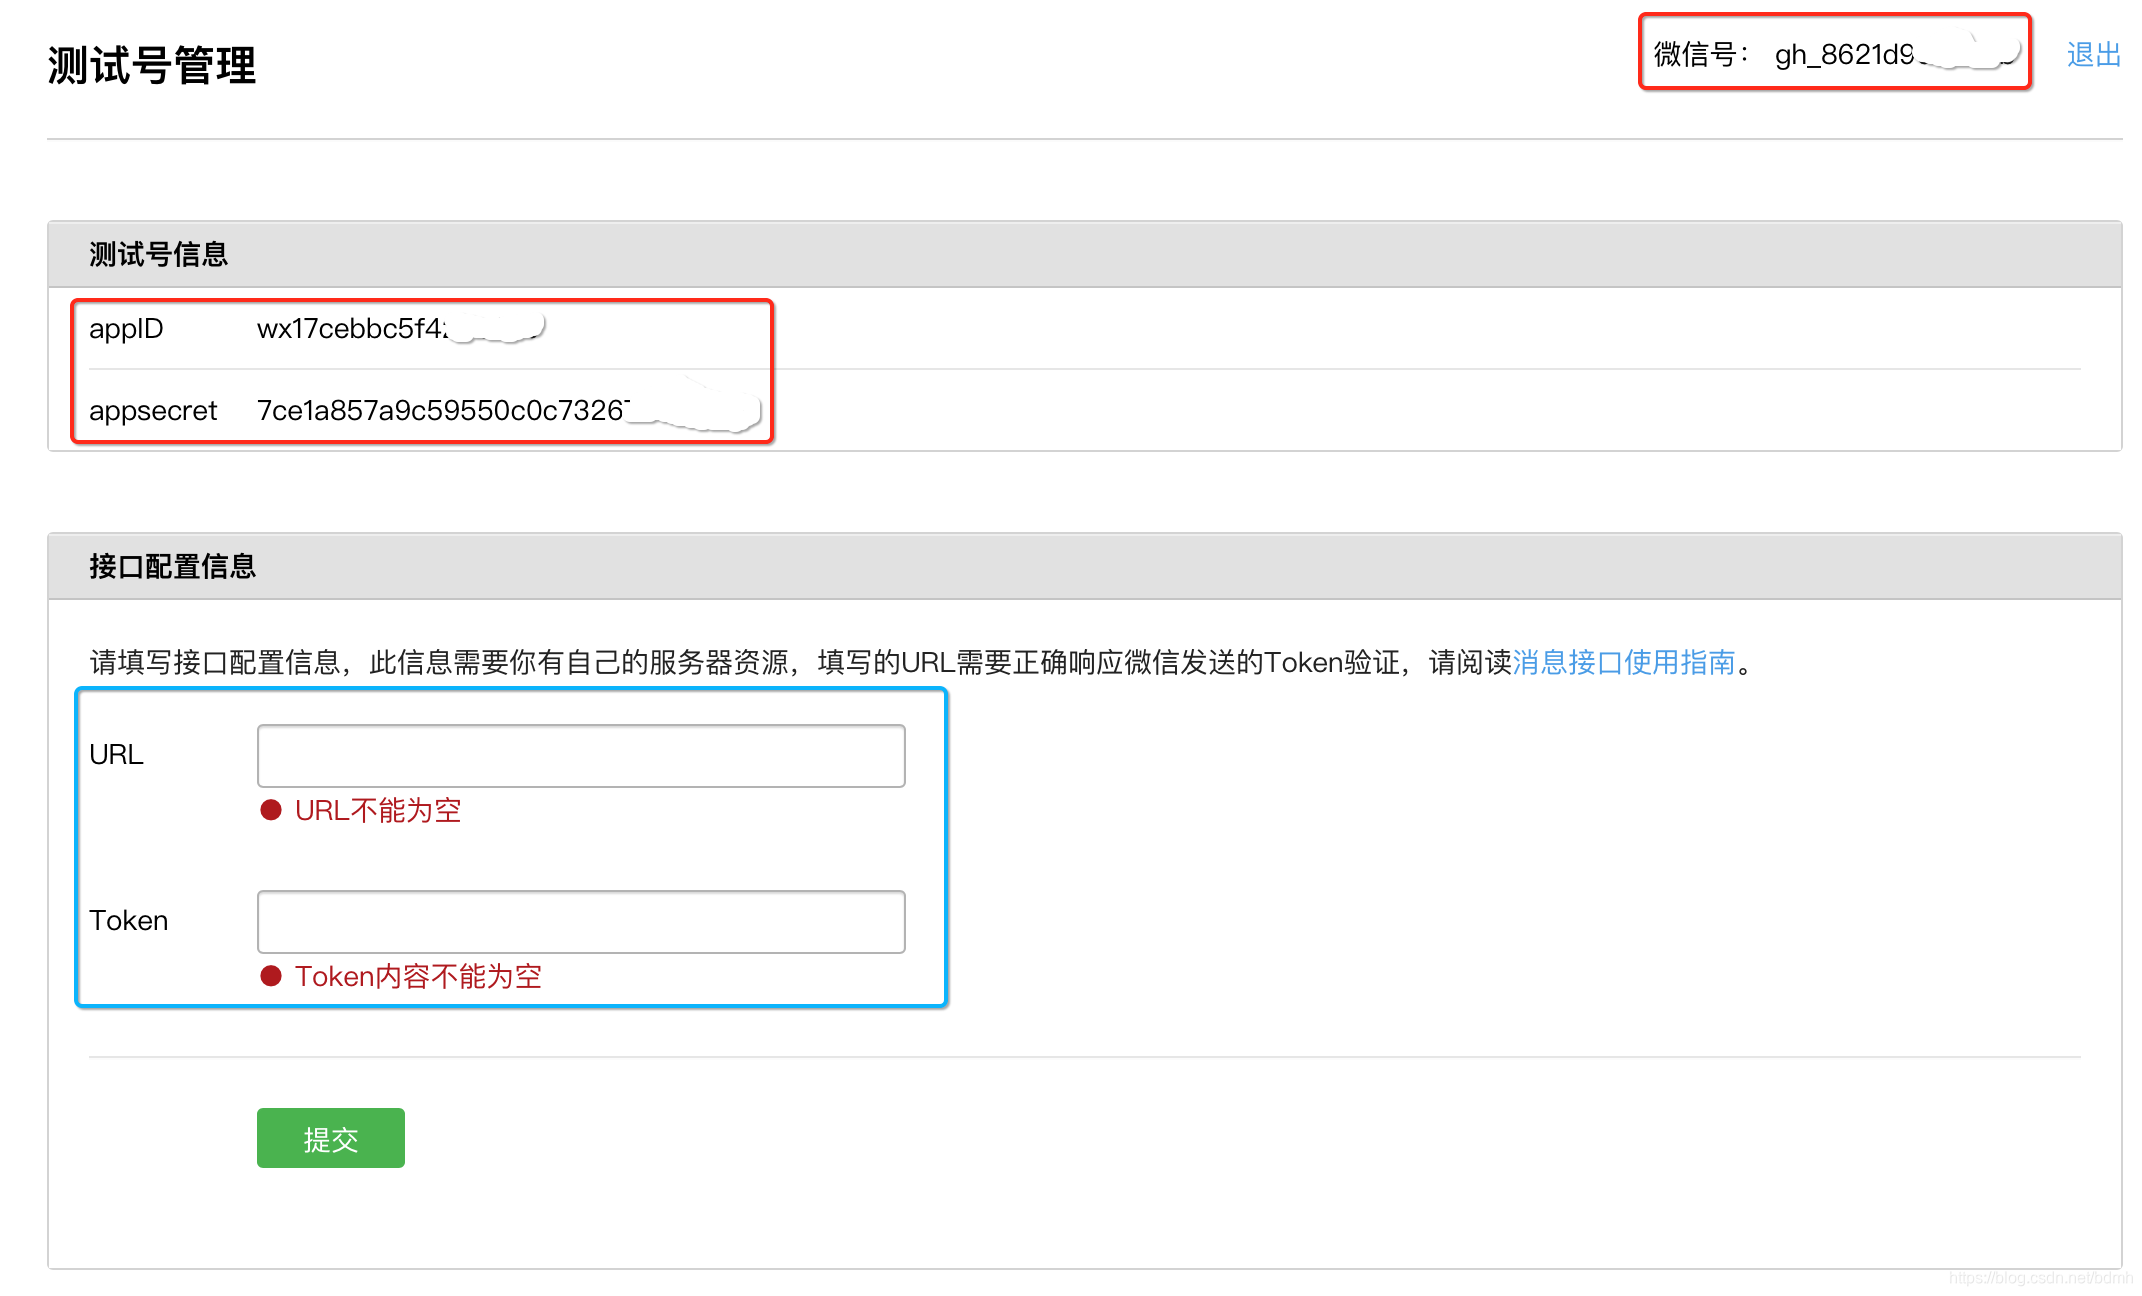This screenshot has width=2142, height=1296.
Task: Click the appID value text
Action: (x=350, y=329)
